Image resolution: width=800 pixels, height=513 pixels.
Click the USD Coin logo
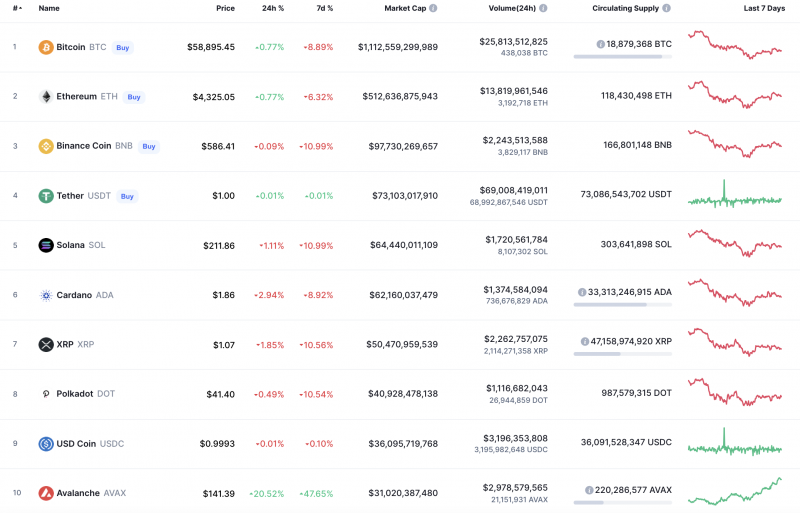pyautogui.click(x=46, y=444)
